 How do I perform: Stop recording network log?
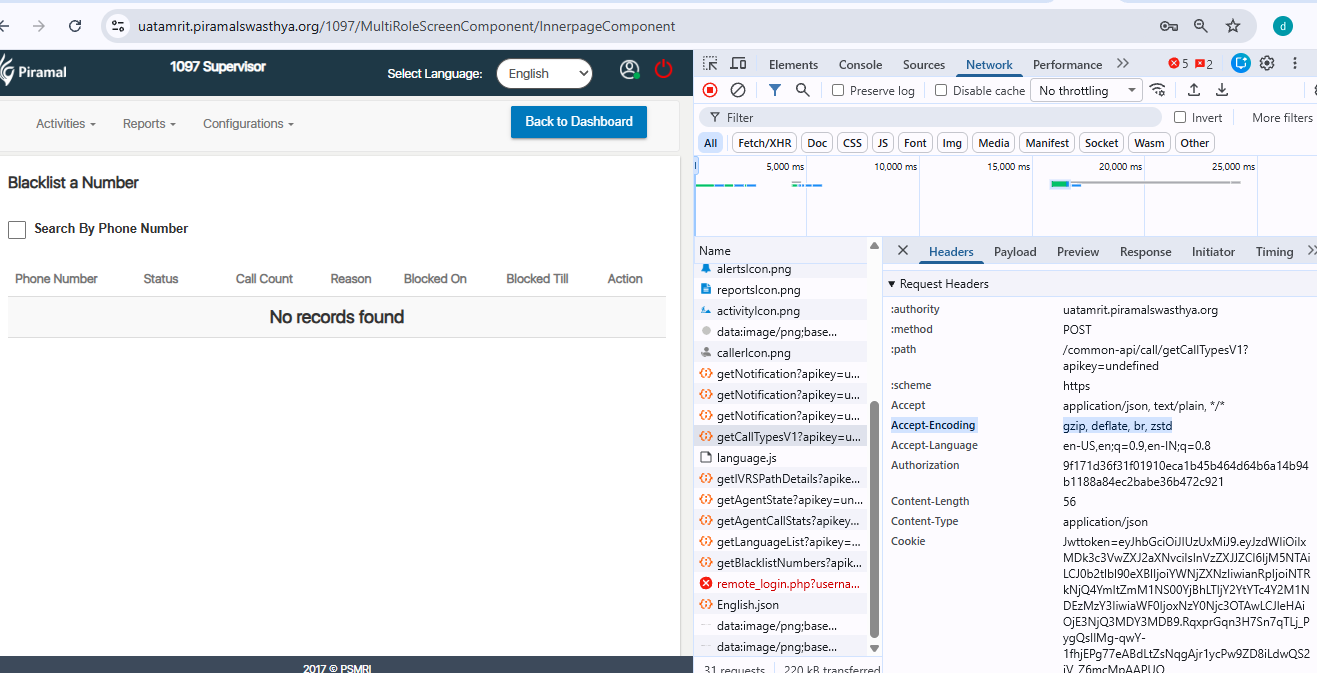710,90
